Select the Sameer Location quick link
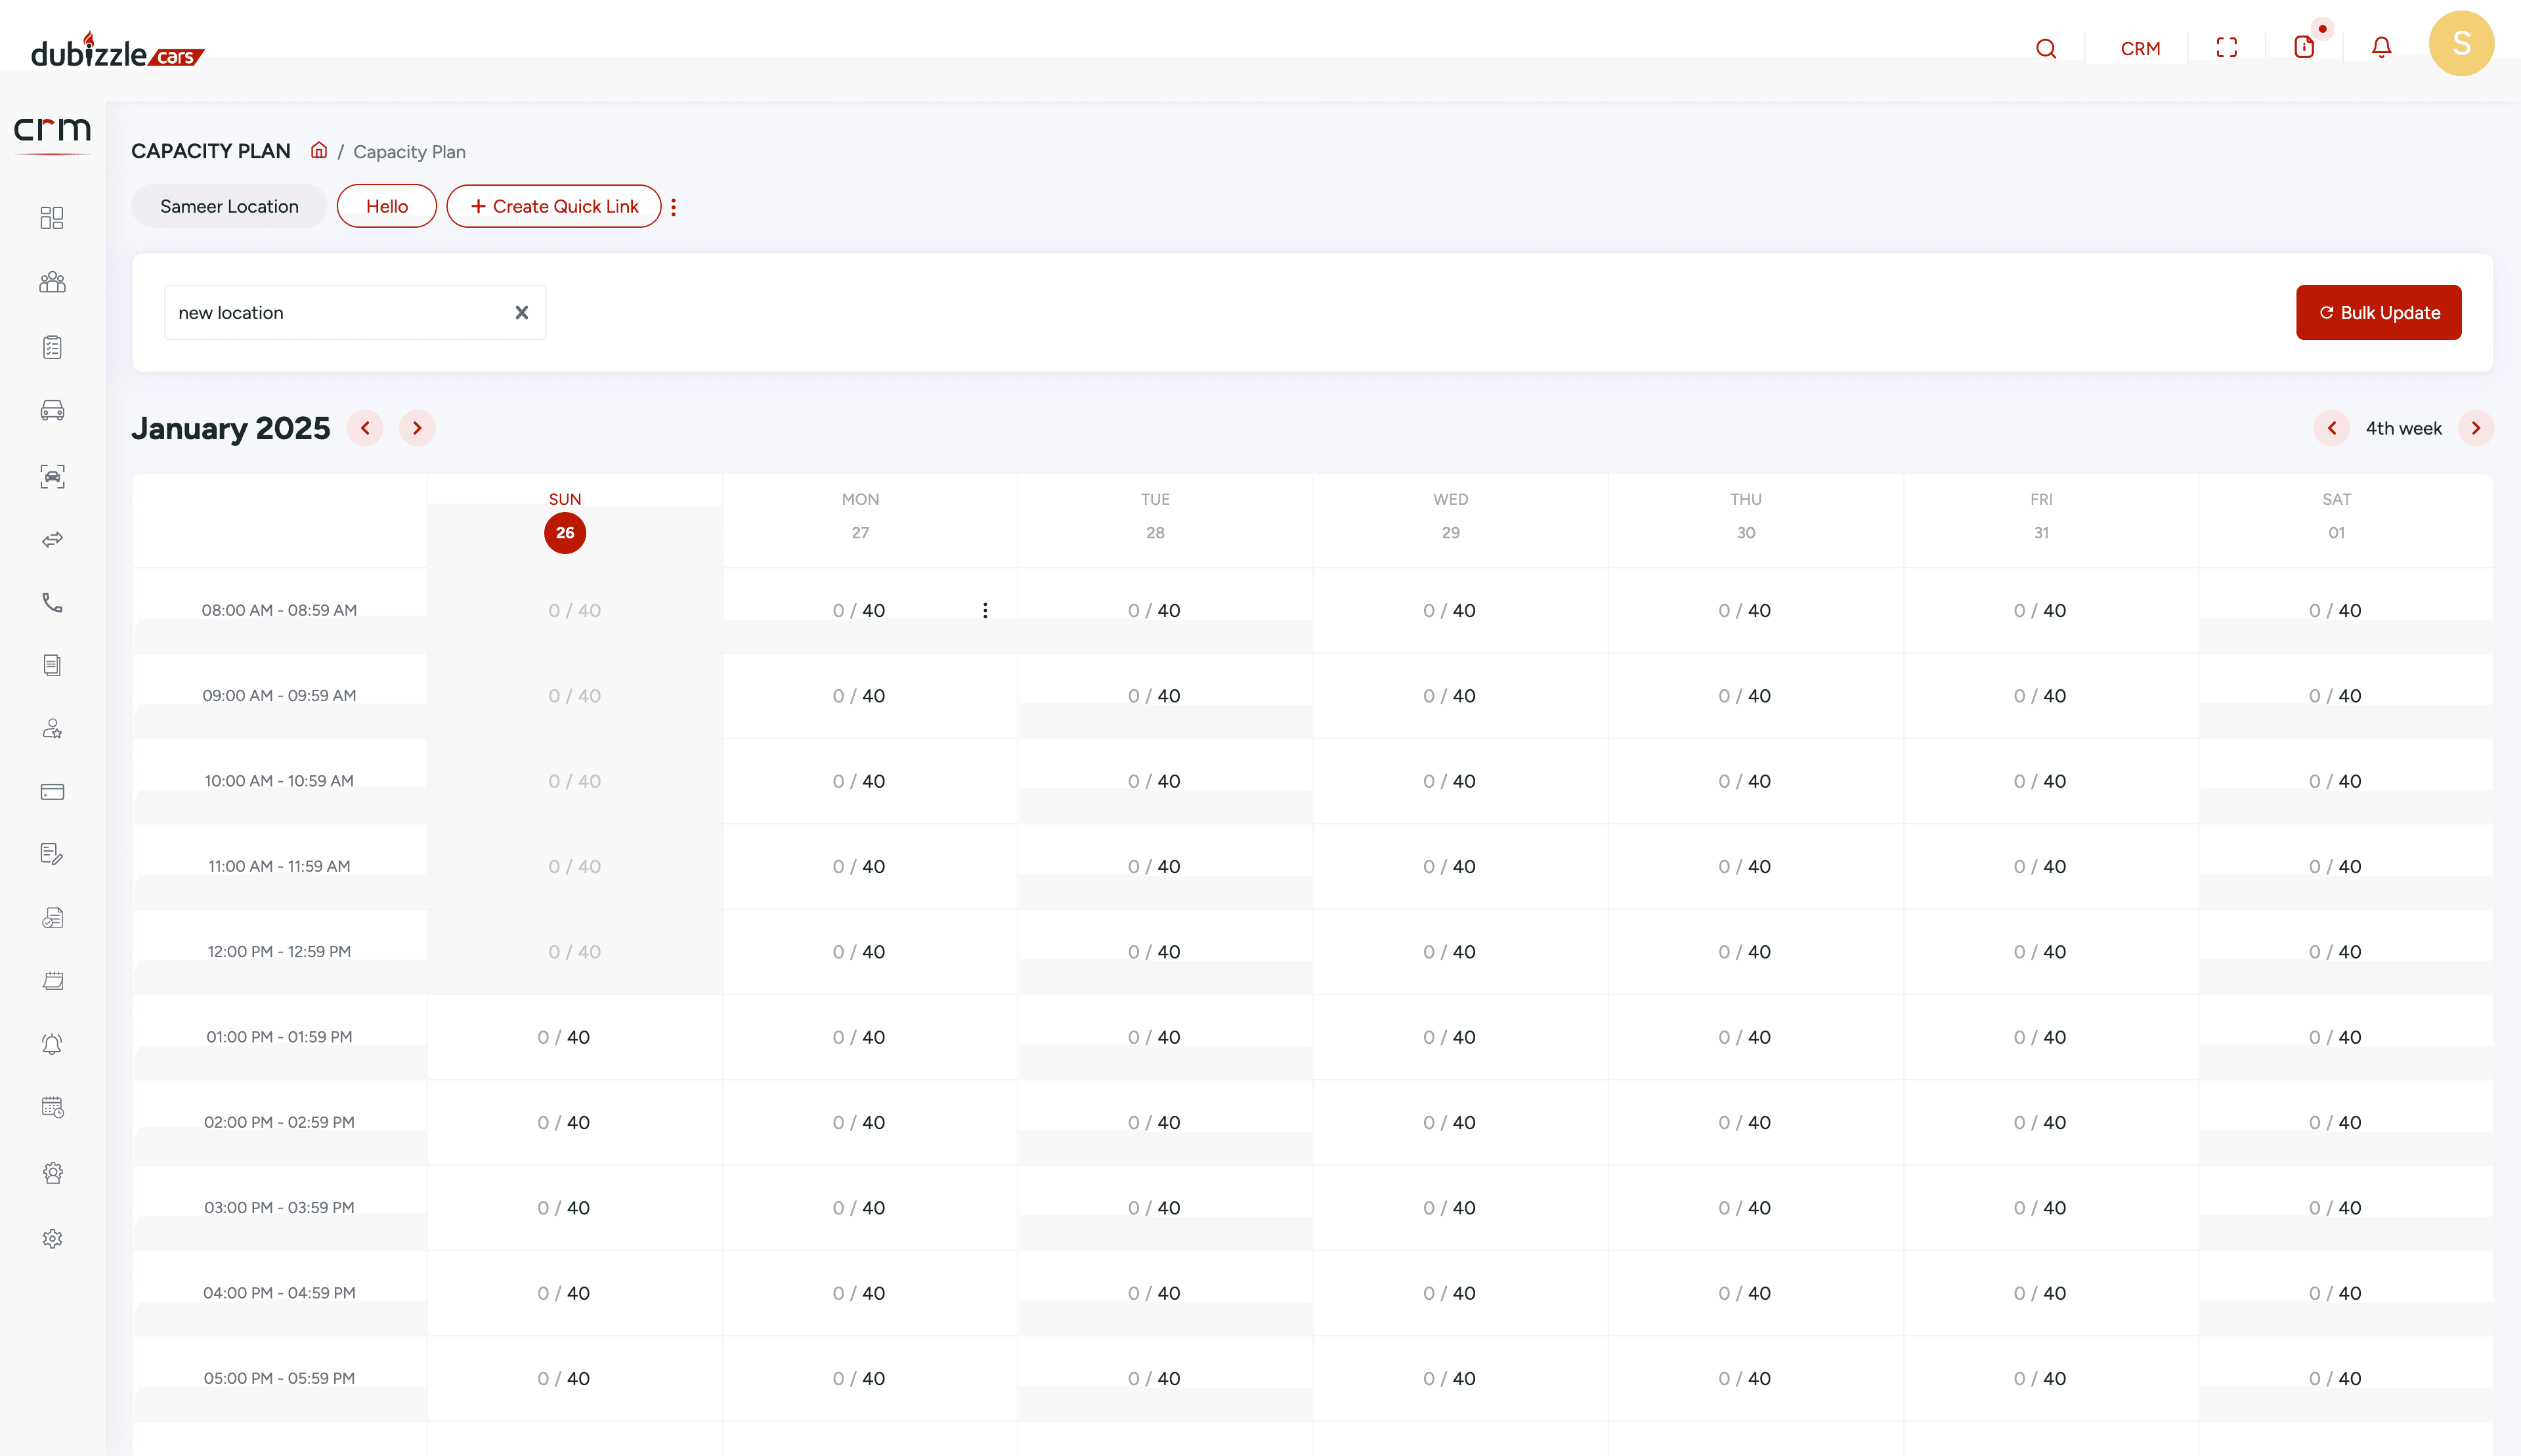This screenshot has height=1456, width=2521. point(229,206)
